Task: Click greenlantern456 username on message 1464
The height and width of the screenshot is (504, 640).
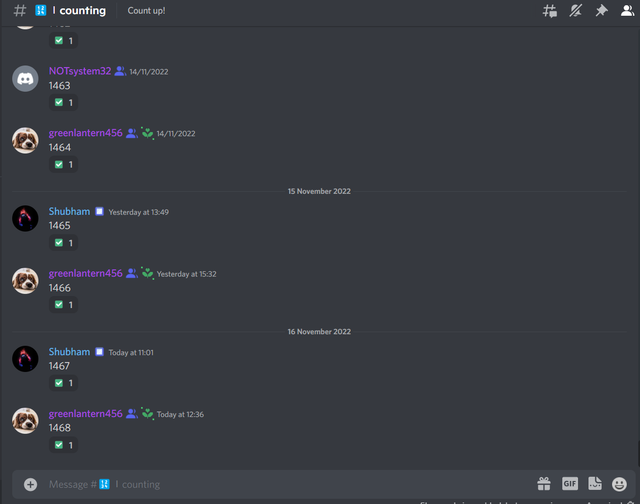Action: pyautogui.click(x=86, y=133)
